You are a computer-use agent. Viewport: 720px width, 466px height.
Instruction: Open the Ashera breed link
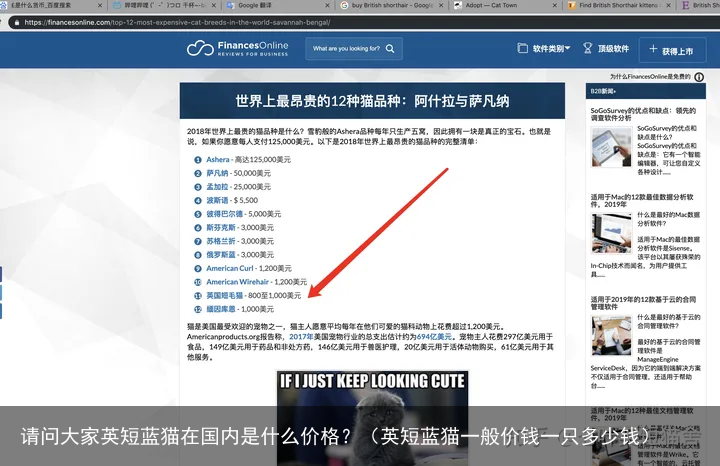pos(218,160)
